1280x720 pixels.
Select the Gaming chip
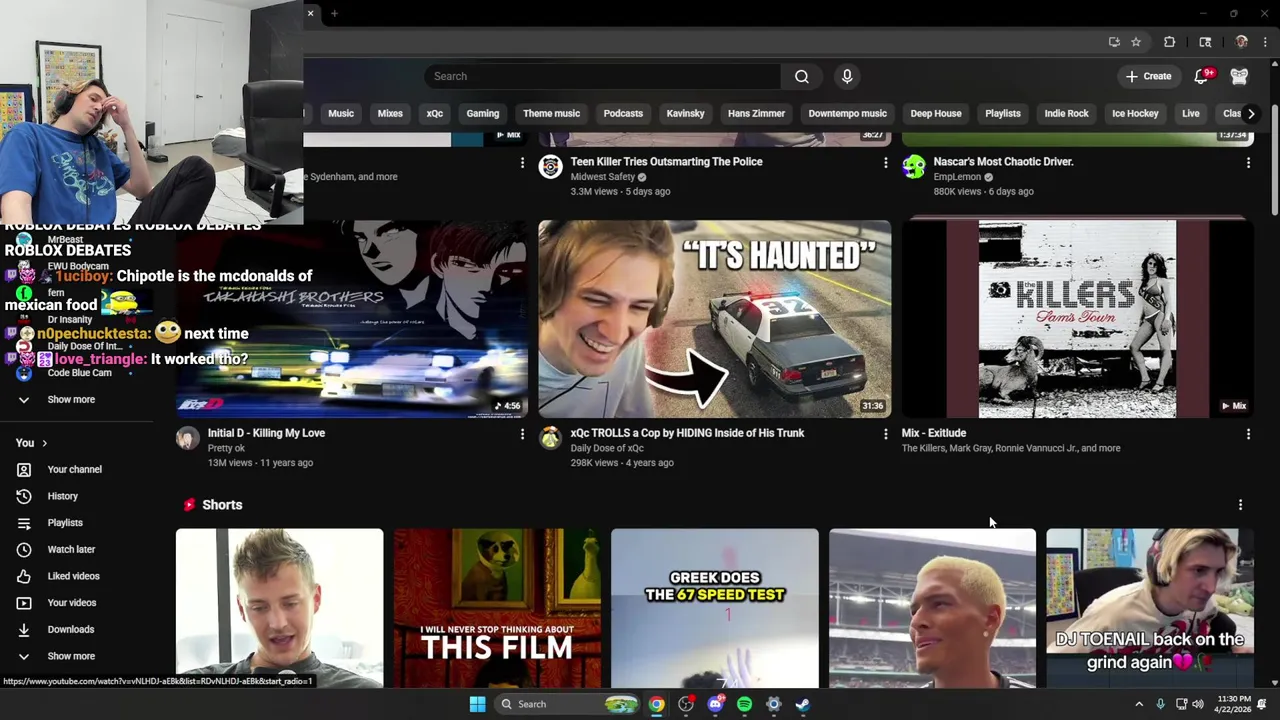coord(482,113)
